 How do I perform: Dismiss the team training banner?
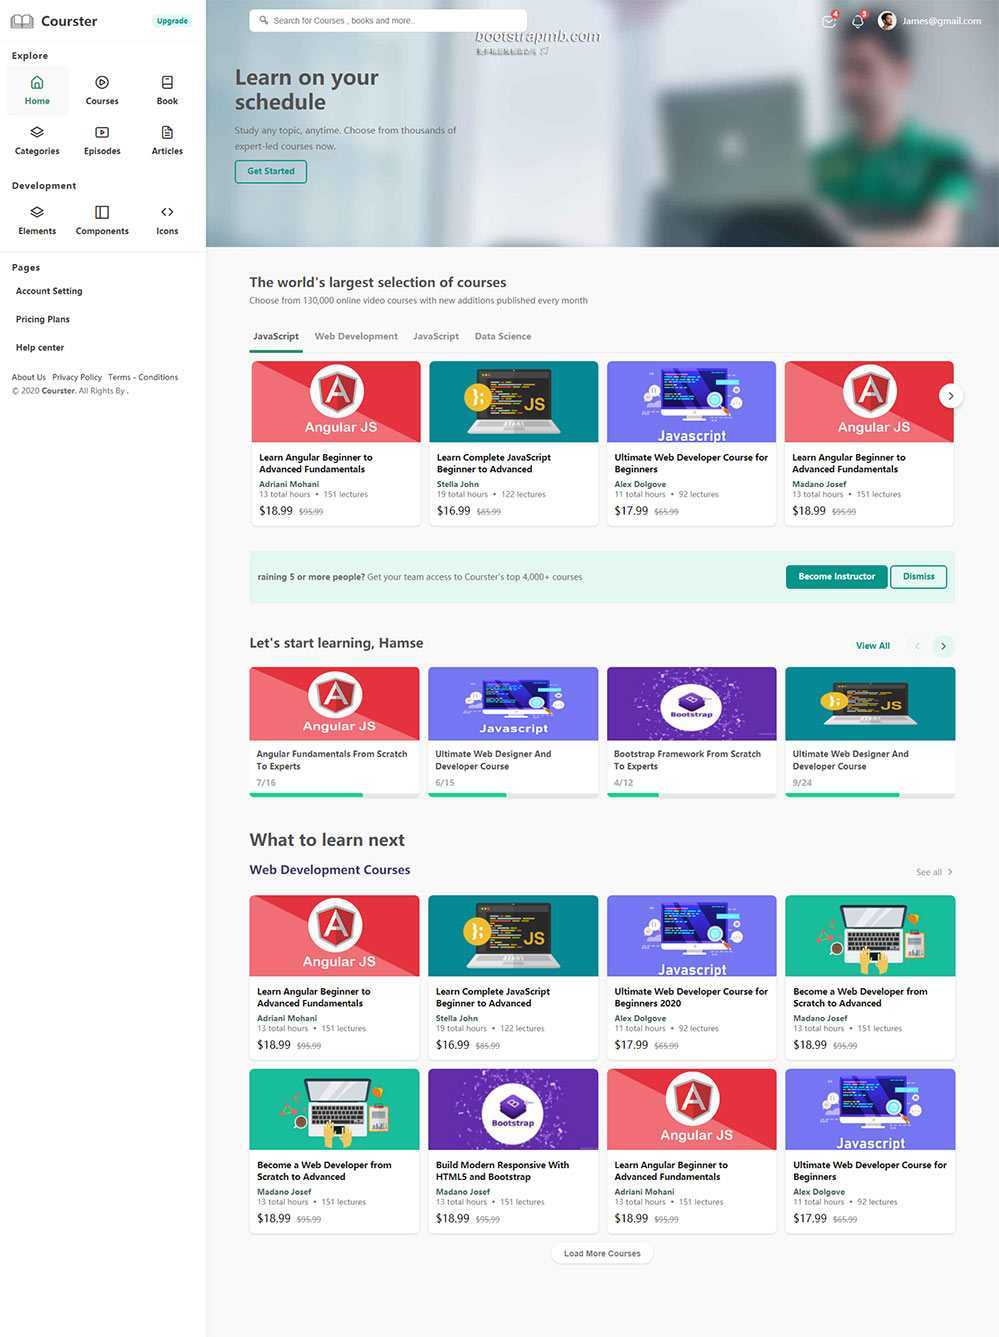click(918, 577)
